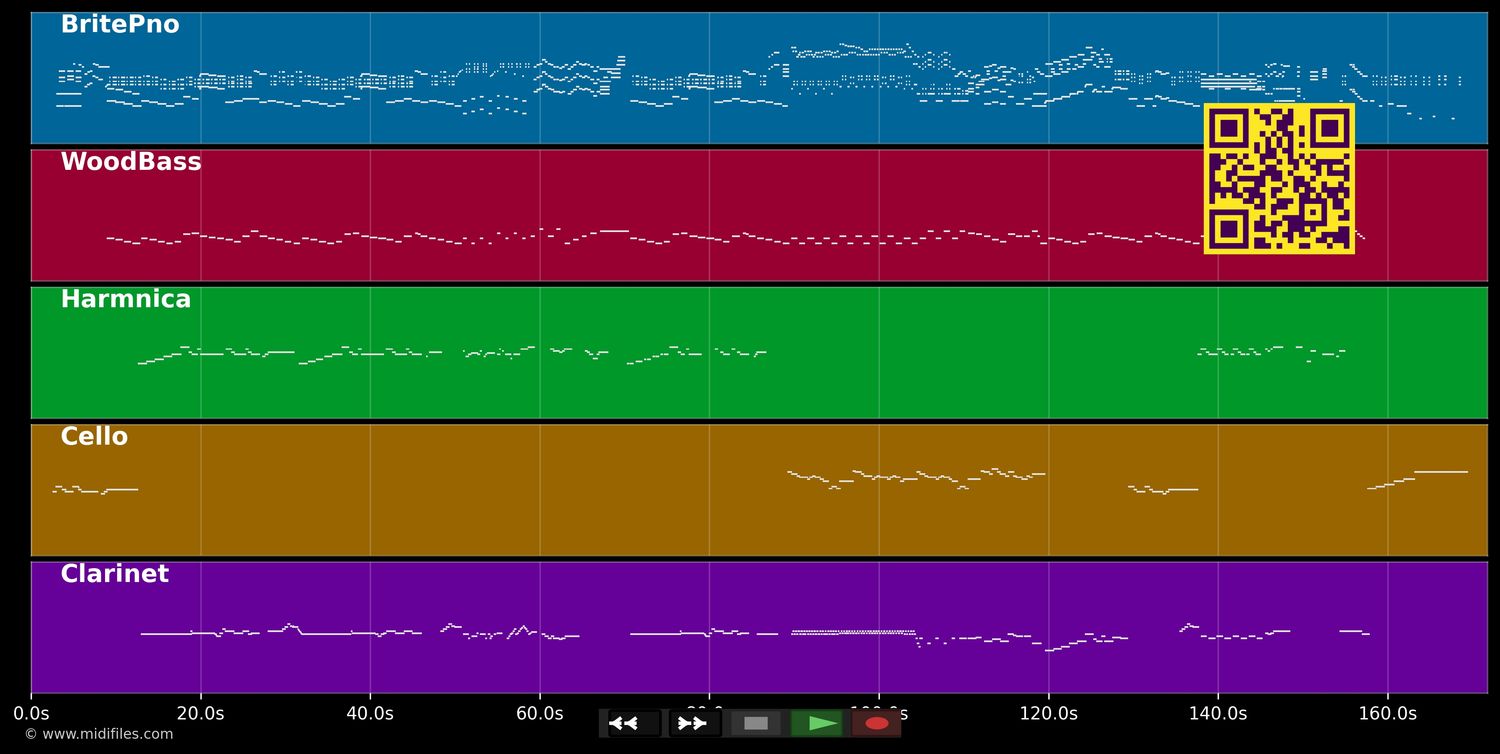
Task: Click the fast-forward playback button
Action: point(695,723)
